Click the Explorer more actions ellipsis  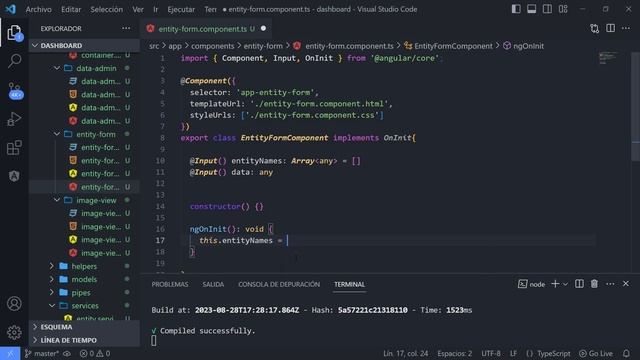[126, 28]
